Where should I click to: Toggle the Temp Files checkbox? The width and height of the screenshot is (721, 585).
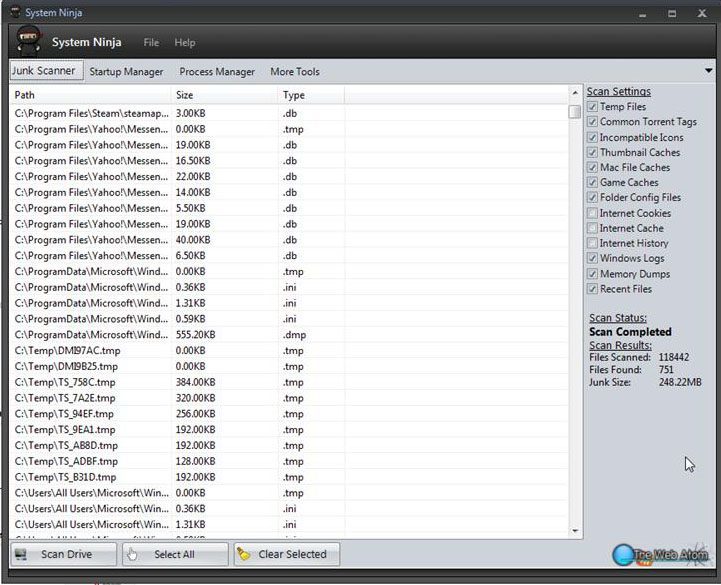pyautogui.click(x=592, y=107)
